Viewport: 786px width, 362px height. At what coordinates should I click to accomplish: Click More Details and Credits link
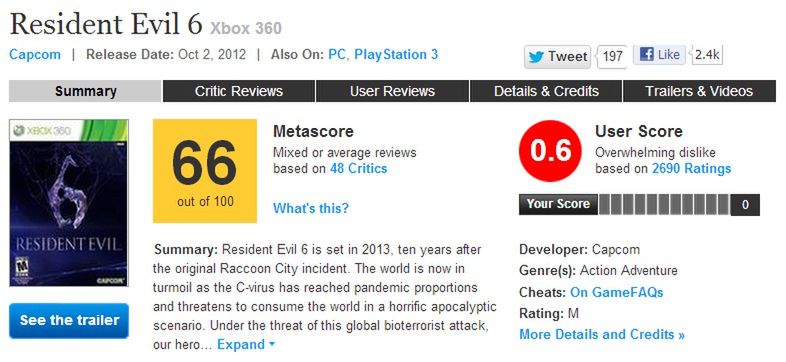602,334
